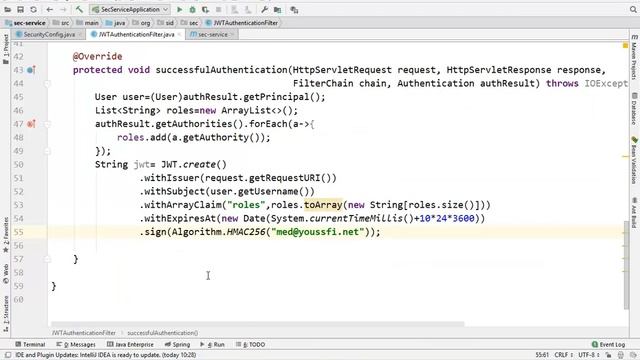The height and width of the screenshot is (360, 640).
Task: Open the TODO tool window
Action: click(250, 344)
